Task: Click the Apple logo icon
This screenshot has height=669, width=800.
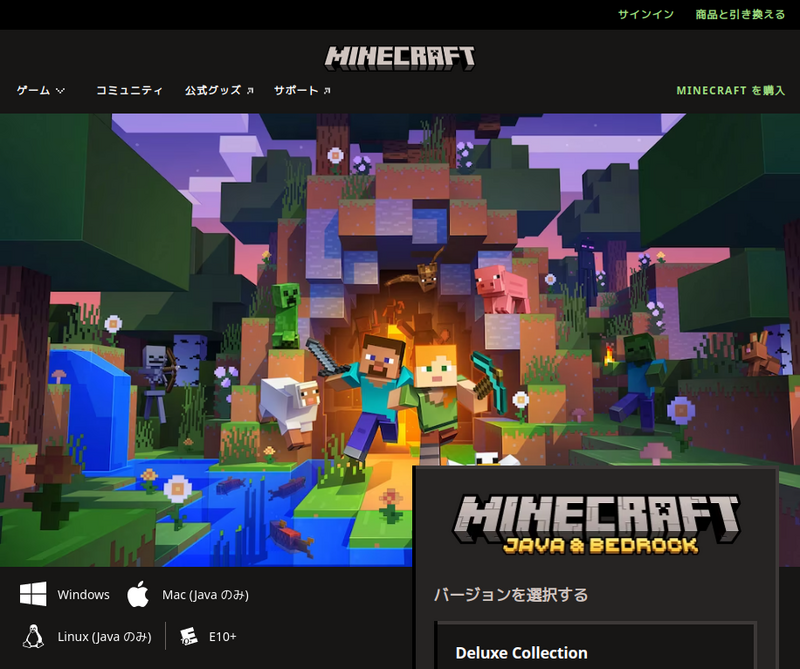Action: click(x=138, y=593)
